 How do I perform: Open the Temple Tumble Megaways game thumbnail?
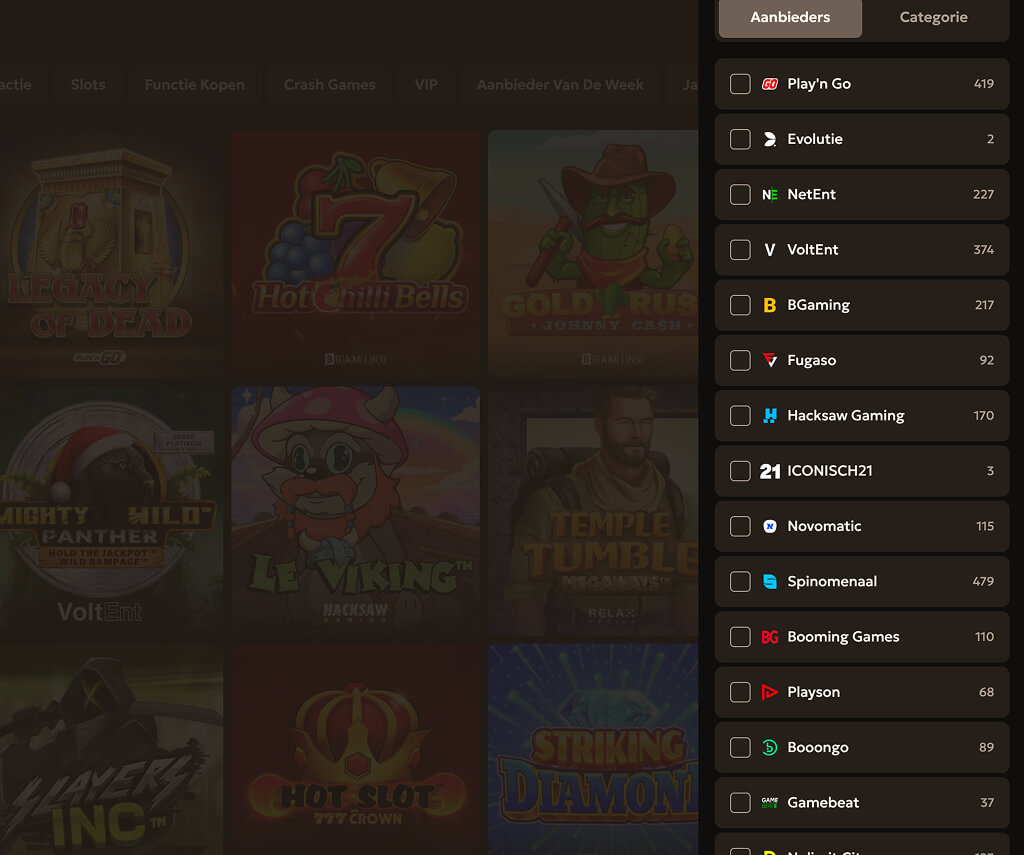593,511
